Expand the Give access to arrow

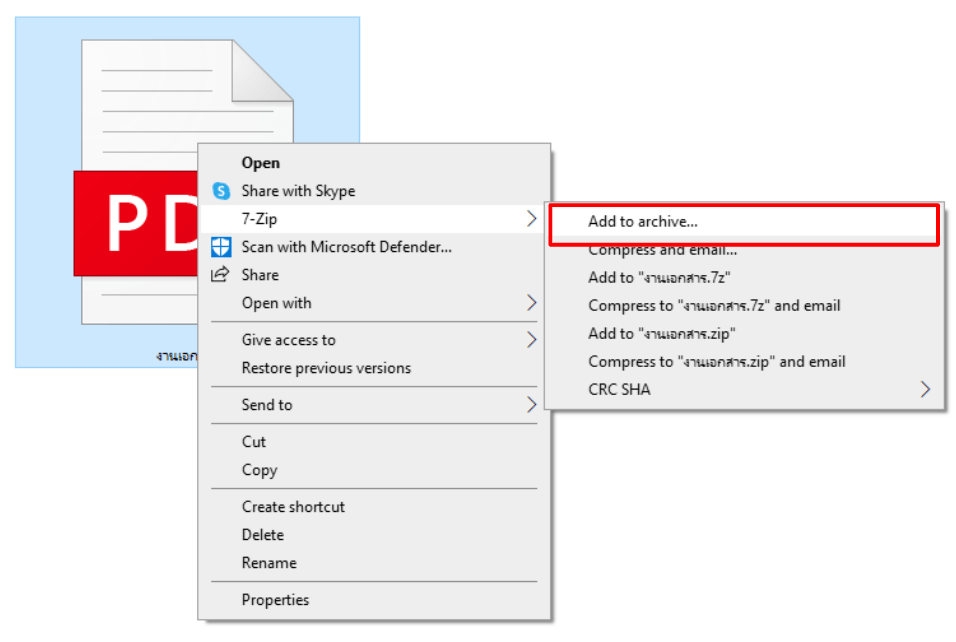(x=532, y=340)
